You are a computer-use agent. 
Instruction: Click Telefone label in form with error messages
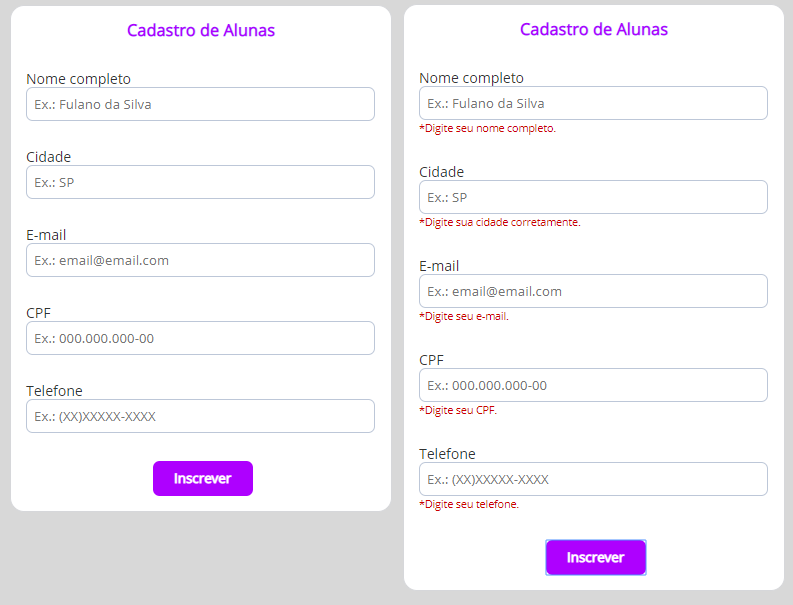447,454
